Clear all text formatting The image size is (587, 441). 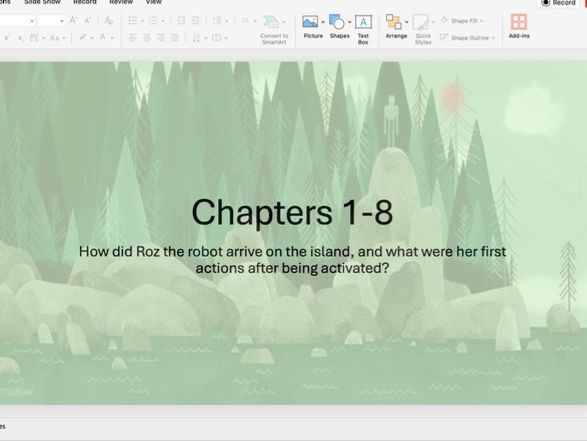point(109,21)
